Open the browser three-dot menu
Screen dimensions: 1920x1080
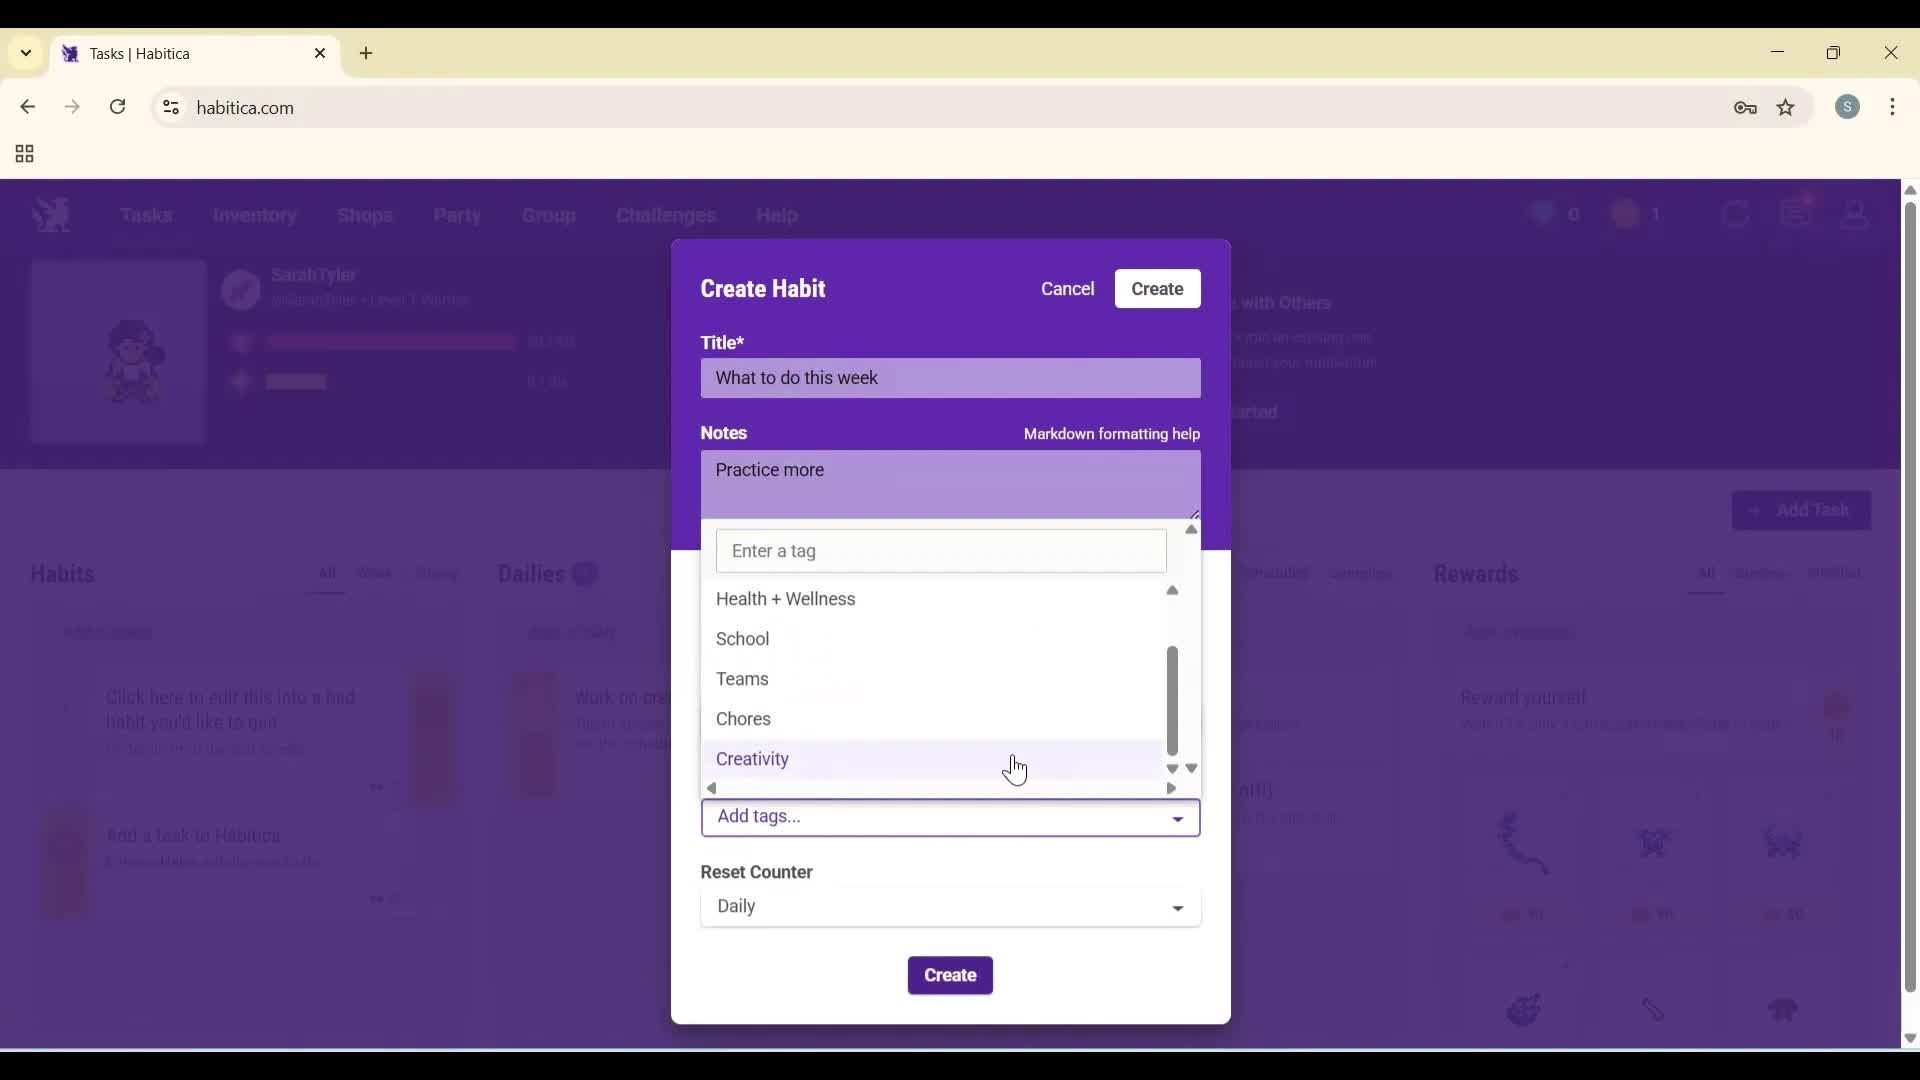tap(1895, 107)
